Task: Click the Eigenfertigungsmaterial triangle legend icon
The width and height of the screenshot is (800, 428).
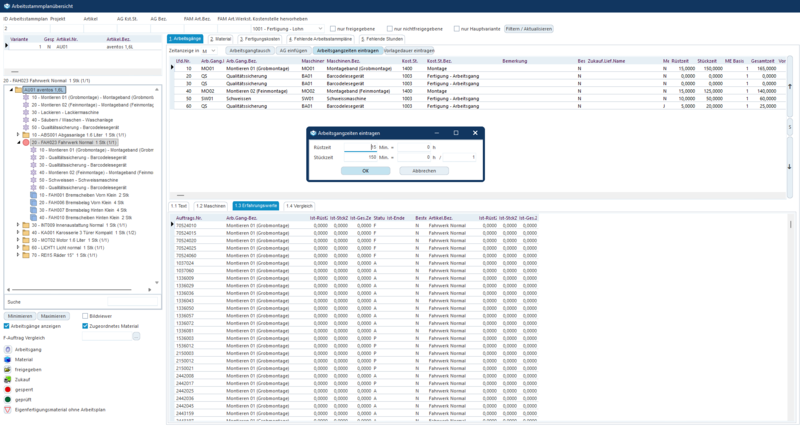Action: (x=8, y=409)
